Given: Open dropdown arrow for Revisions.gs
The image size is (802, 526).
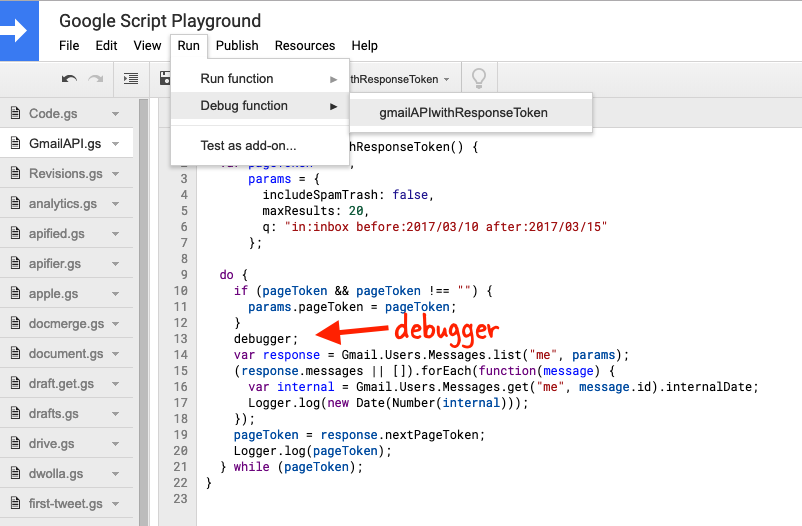Looking at the screenshot, I should coord(116,174).
